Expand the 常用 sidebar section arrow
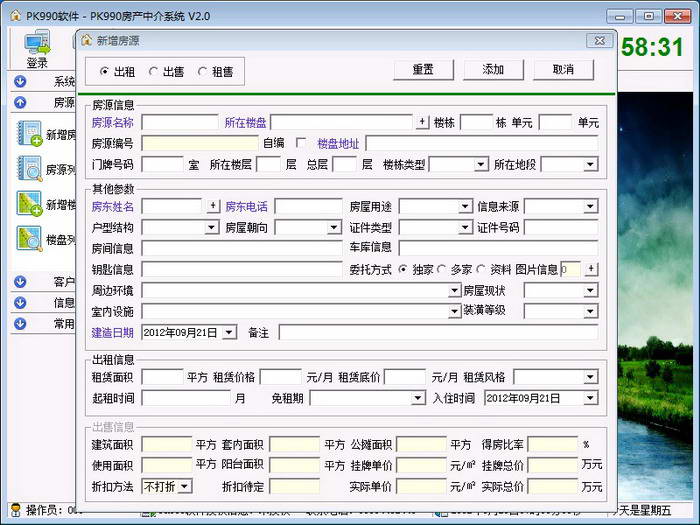700x525 pixels. pos(20,324)
